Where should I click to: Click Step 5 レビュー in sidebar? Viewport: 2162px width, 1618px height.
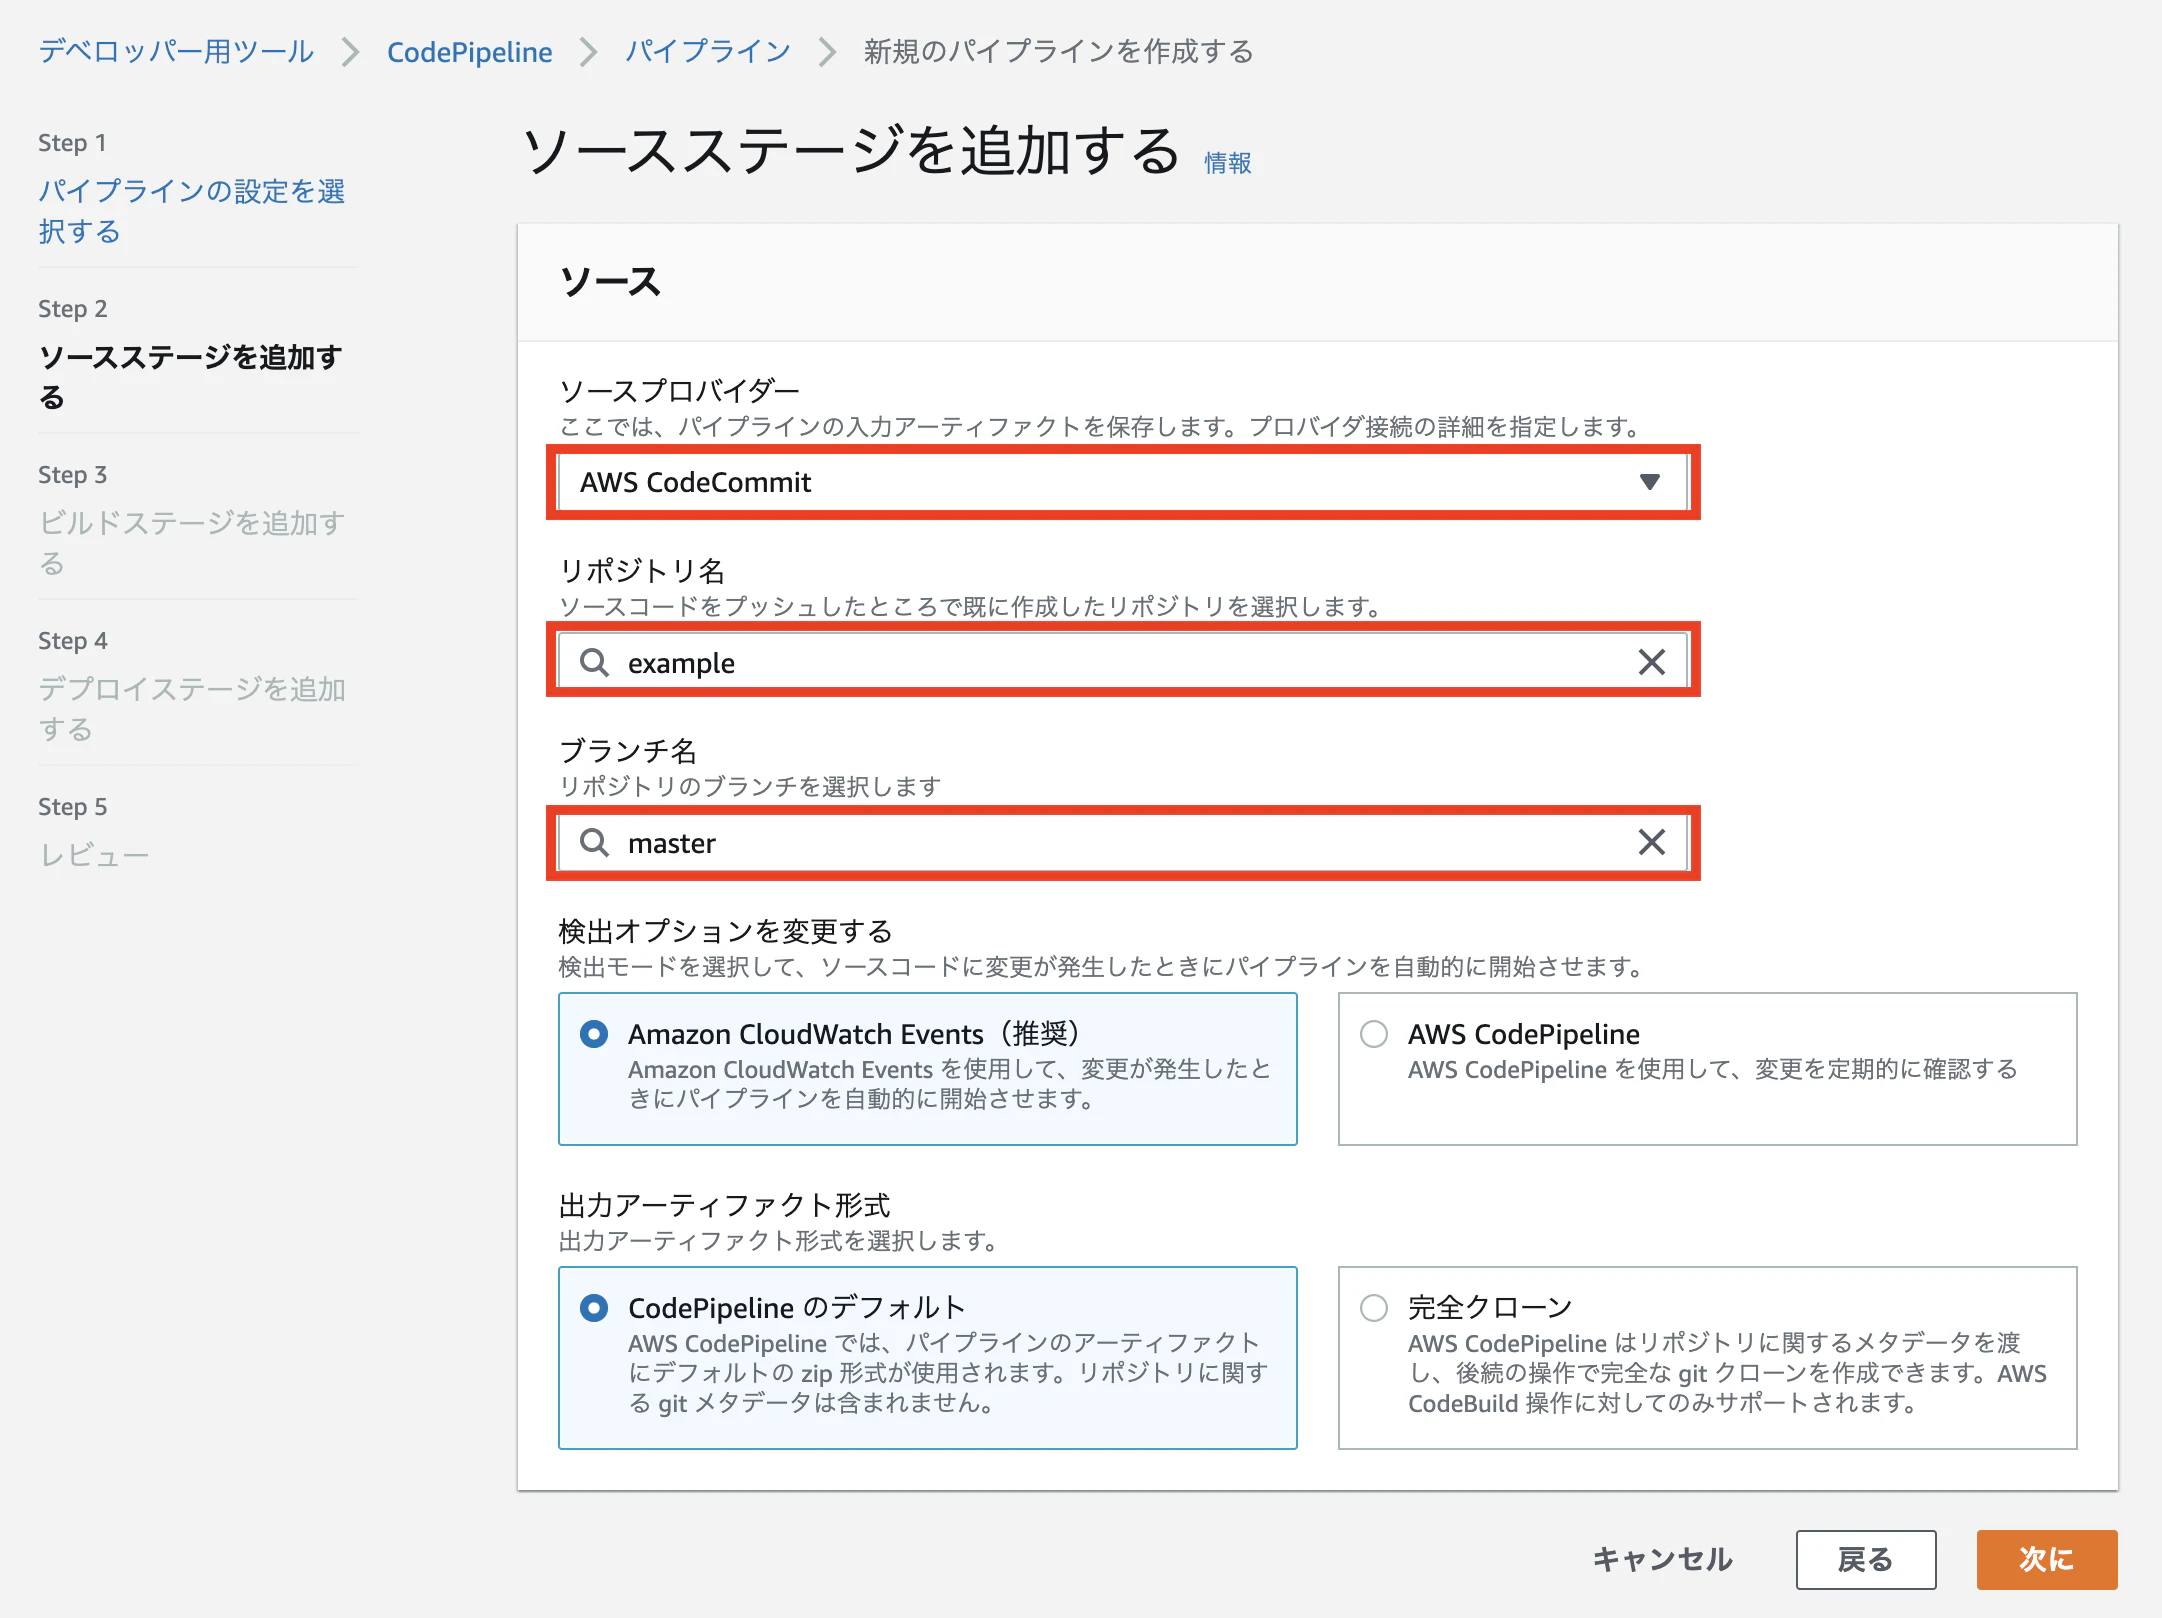point(94,855)
